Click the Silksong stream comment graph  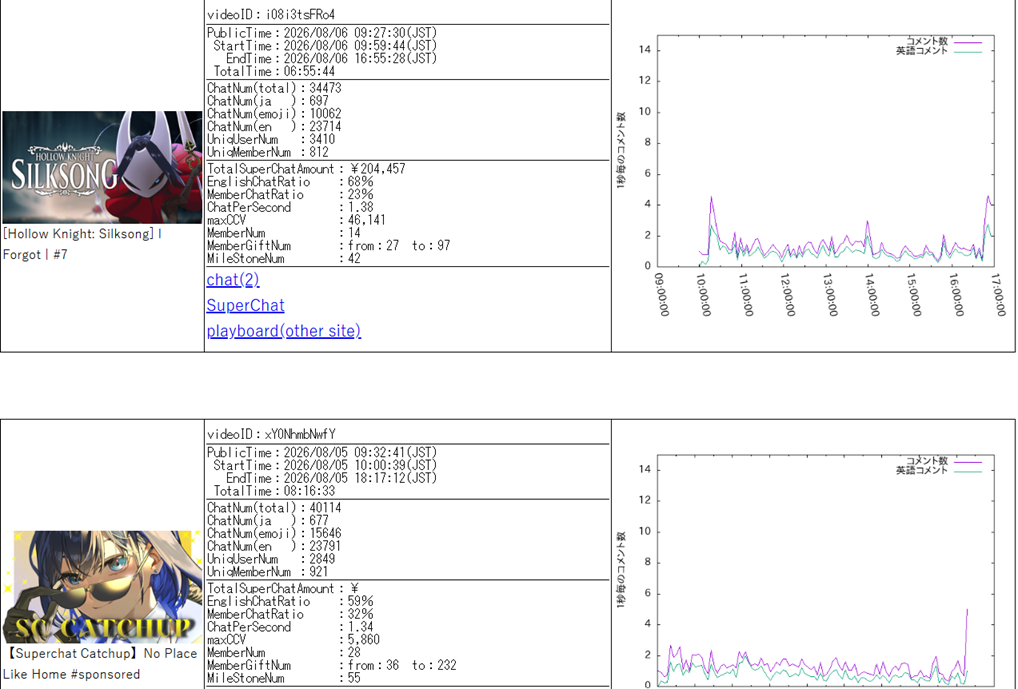813,175
